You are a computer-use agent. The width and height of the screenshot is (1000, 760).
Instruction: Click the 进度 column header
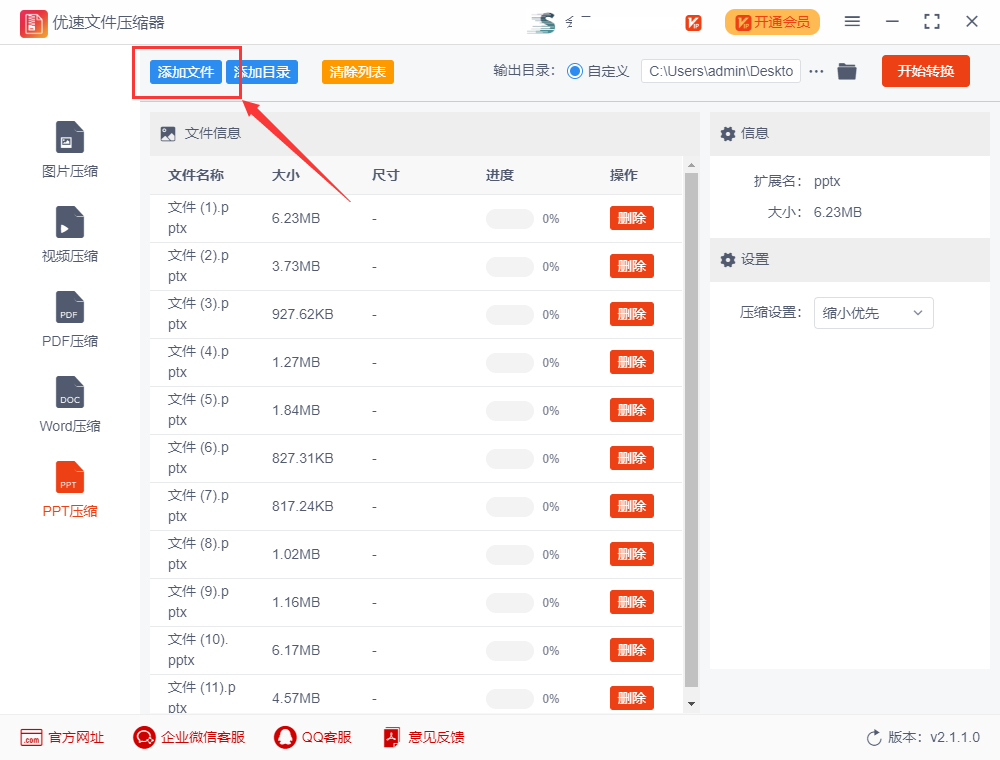pyautogui.click(x=499, y=175)
